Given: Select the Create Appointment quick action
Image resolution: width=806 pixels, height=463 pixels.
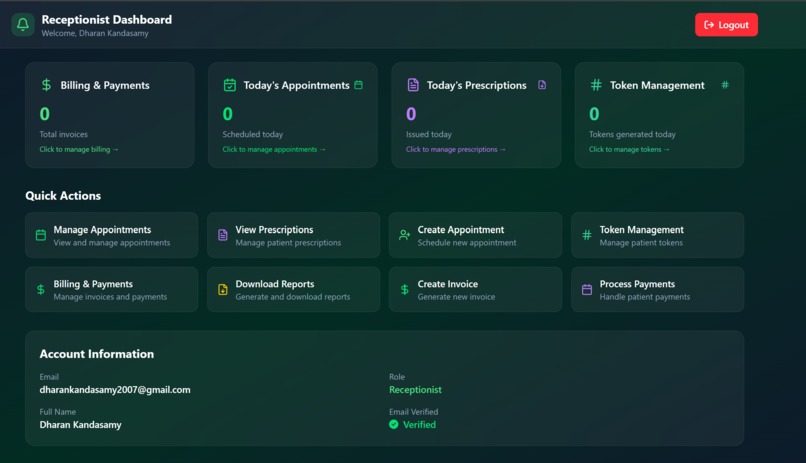Looking at the screenshot, I should click(x=475, y=235).
